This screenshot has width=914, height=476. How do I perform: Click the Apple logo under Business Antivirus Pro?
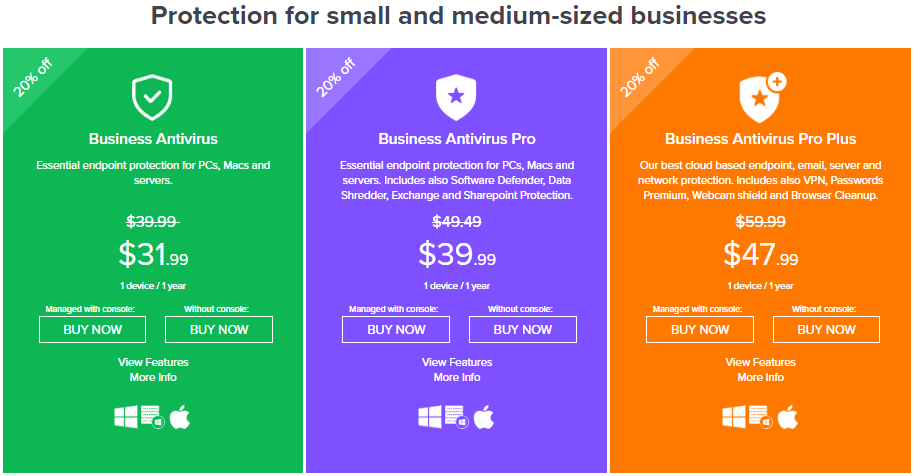483,417
